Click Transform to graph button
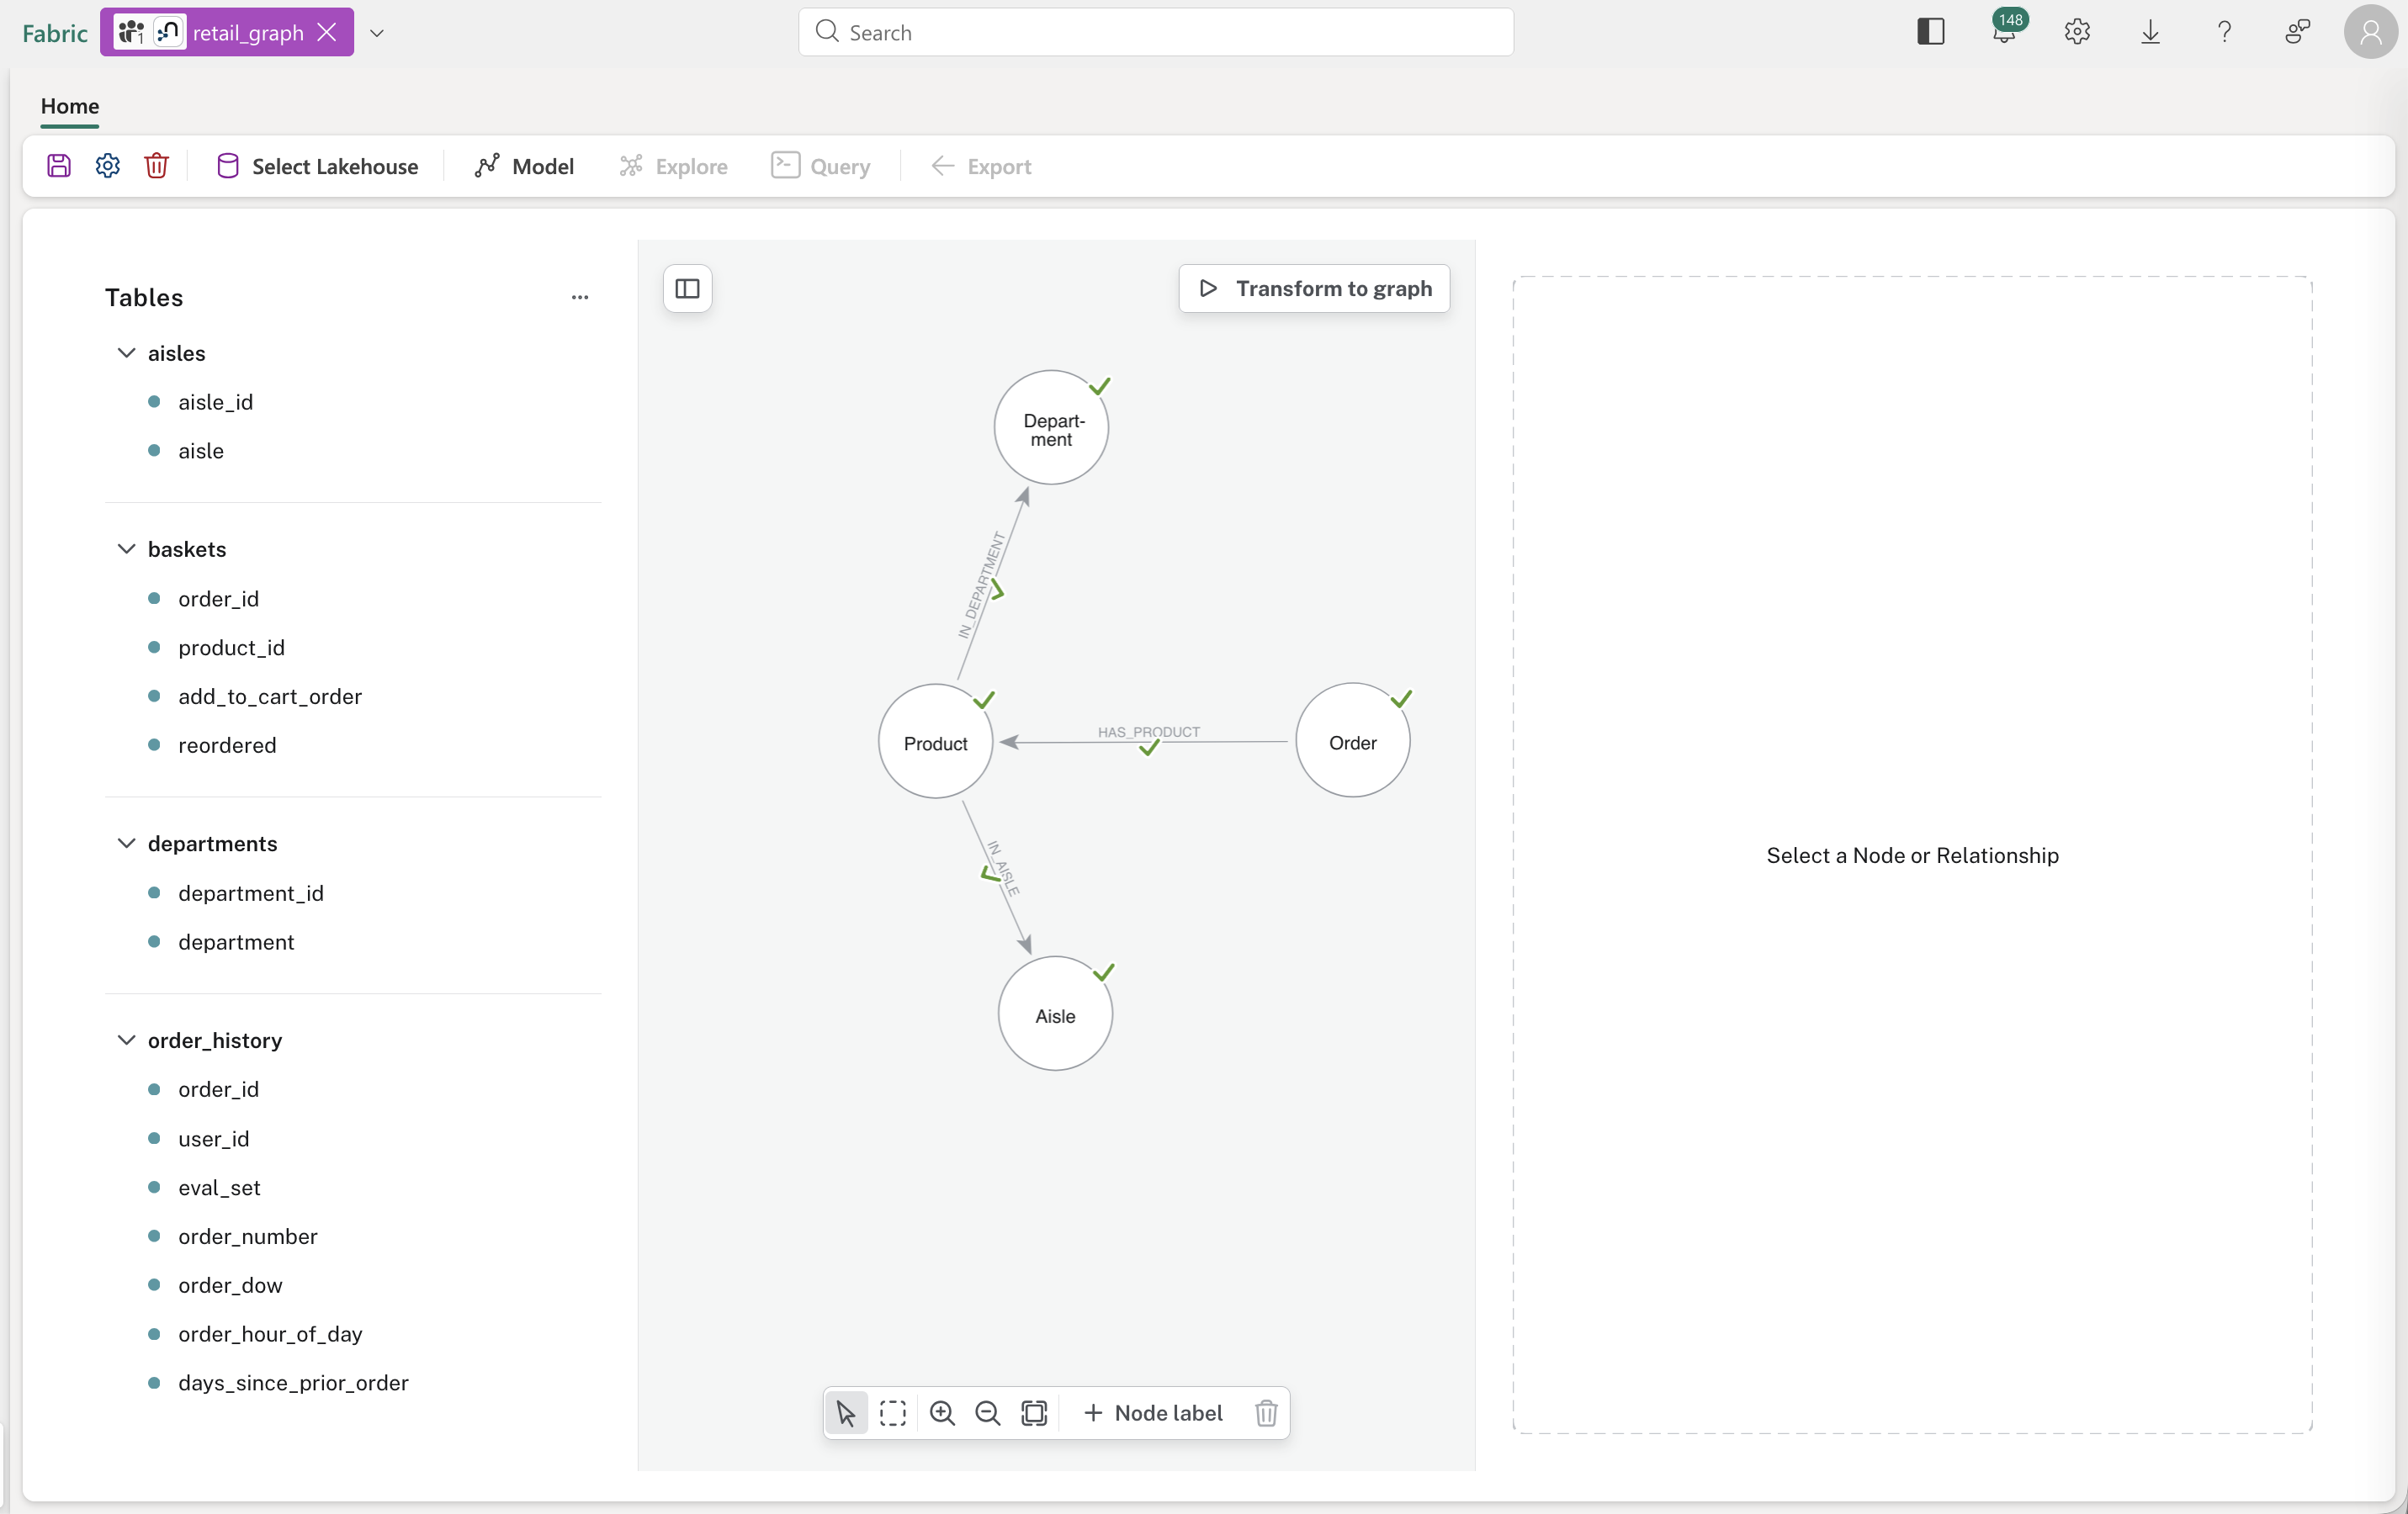 pyautogui.click(x=1314, y=288)
